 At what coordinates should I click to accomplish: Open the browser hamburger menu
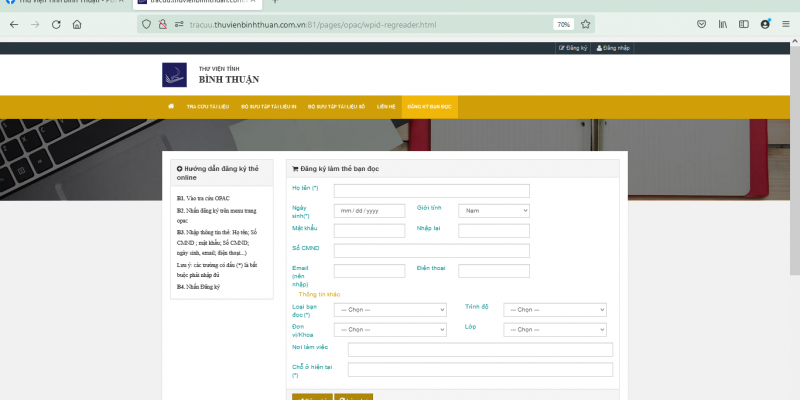point(786,24)
